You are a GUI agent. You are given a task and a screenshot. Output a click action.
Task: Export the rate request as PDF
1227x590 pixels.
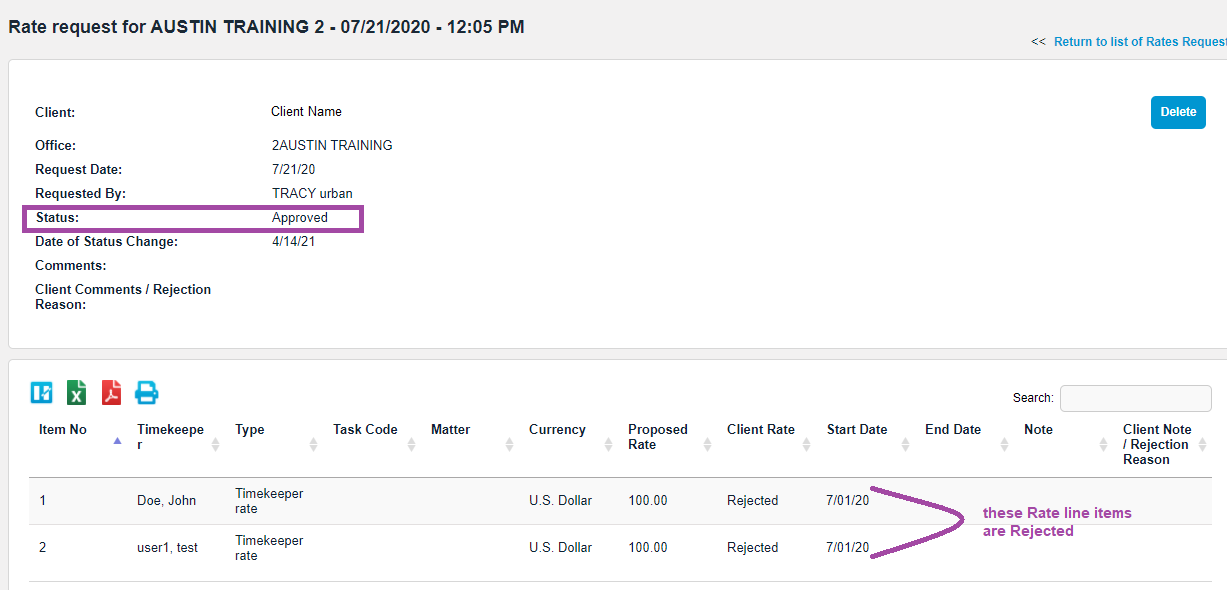coord(111,393)
